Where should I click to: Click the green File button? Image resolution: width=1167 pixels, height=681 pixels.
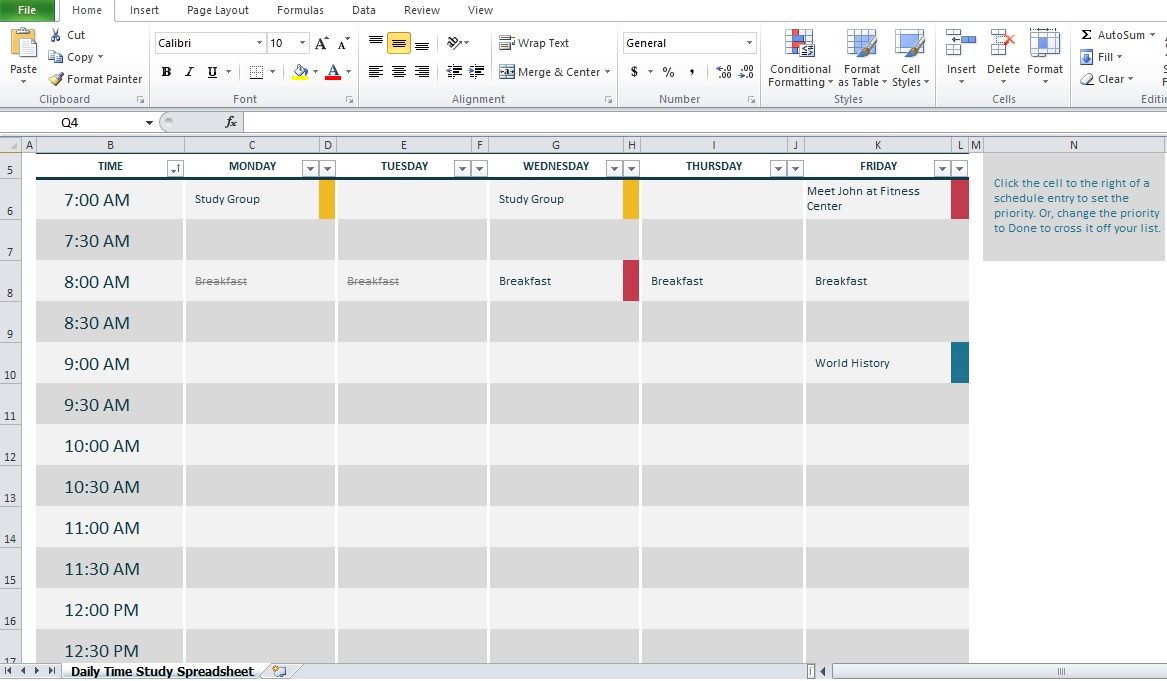[27, 10]
